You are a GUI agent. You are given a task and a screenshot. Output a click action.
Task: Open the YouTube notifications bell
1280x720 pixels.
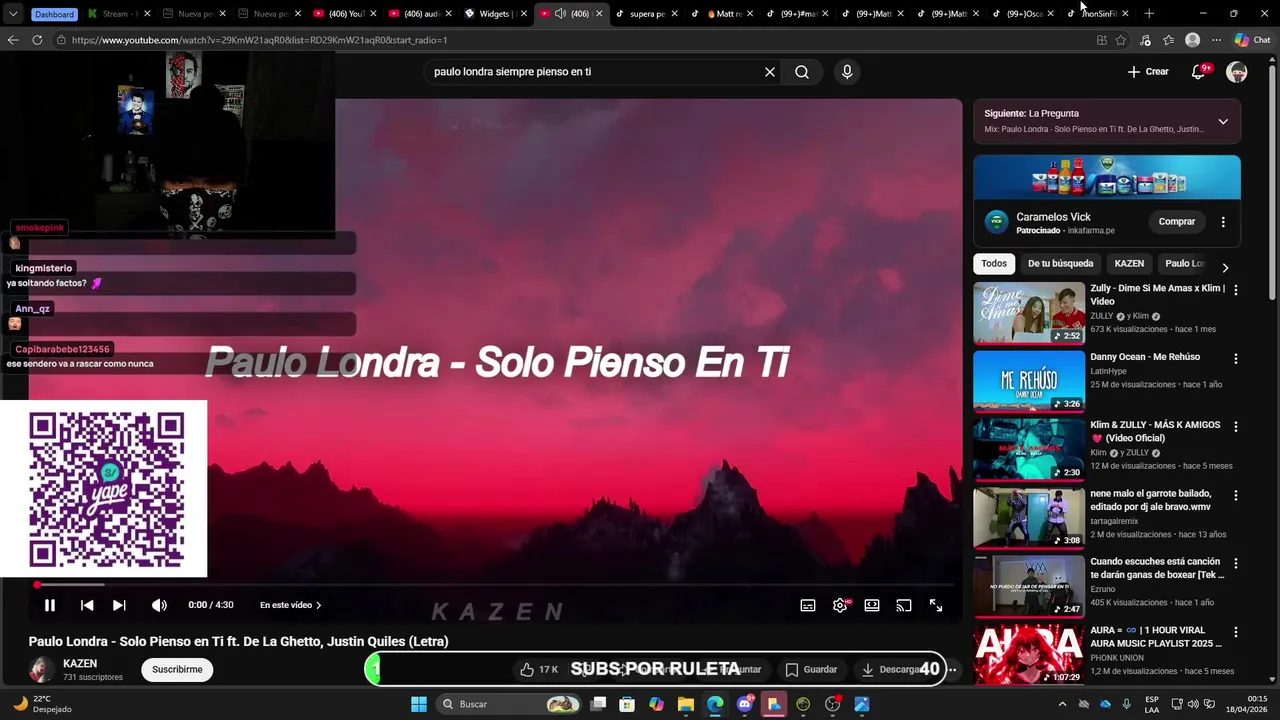click(1198, 72)
